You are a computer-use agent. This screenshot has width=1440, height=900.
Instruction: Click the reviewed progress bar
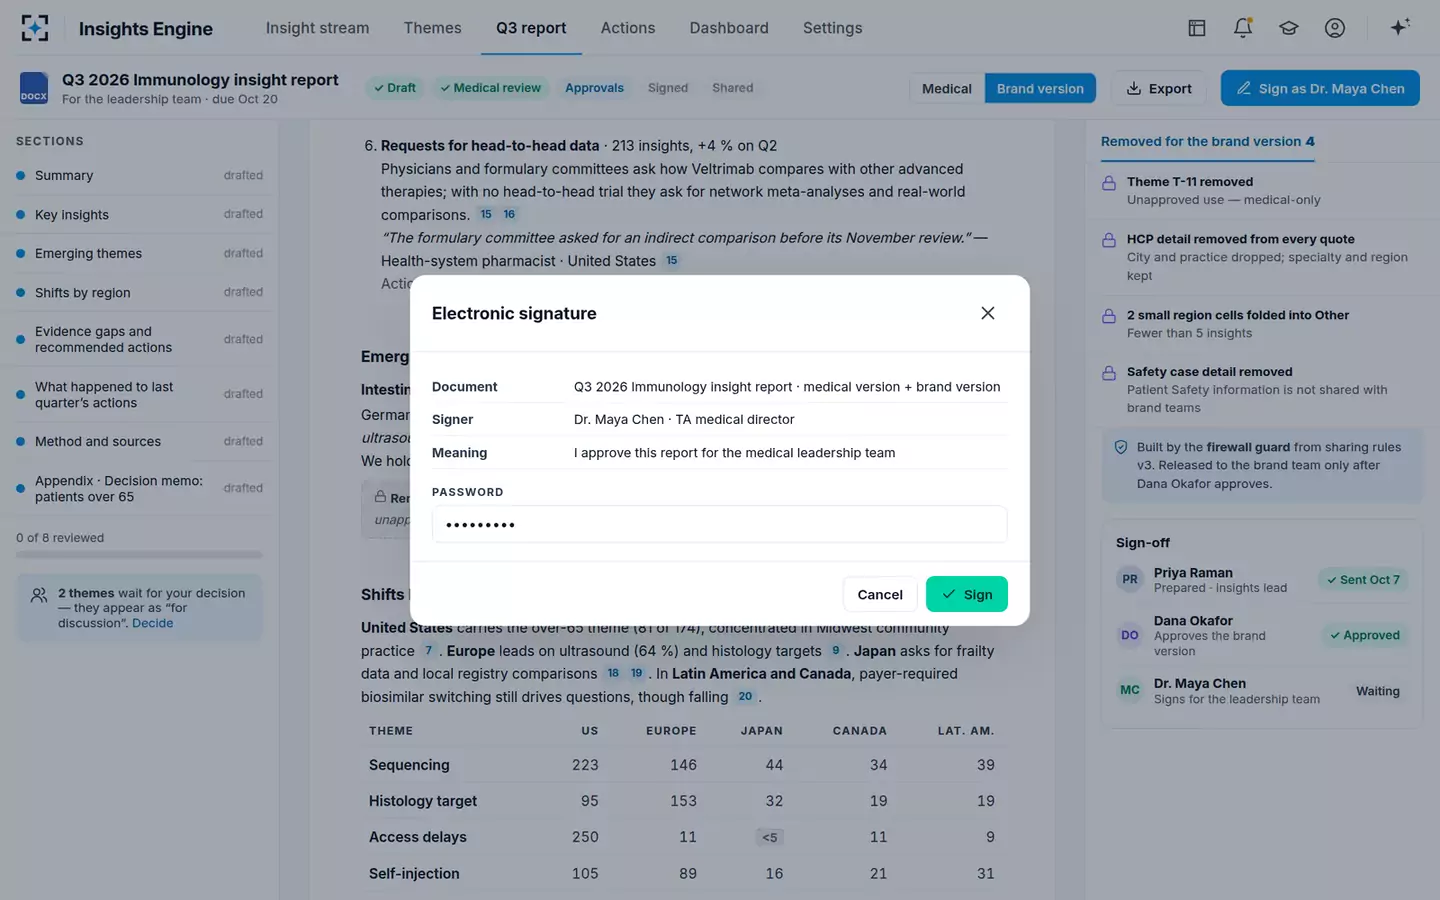point(139,554)
